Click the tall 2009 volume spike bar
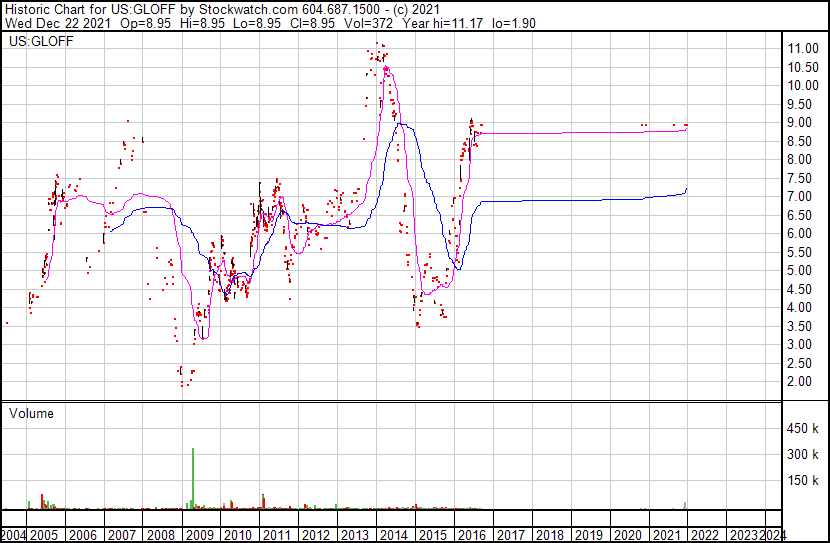 pyautogui.click(x=192, y=478)
